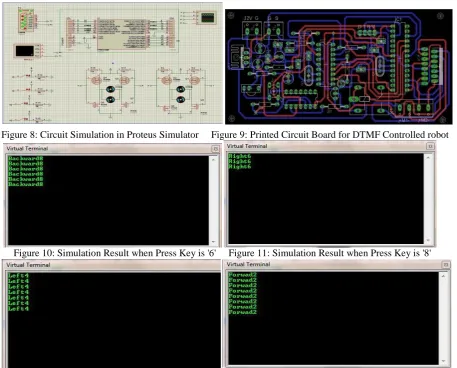The image size is (457, 368).
Task: Click the Figure 11 Press Key '8' caption
Action: pos(330,253)
